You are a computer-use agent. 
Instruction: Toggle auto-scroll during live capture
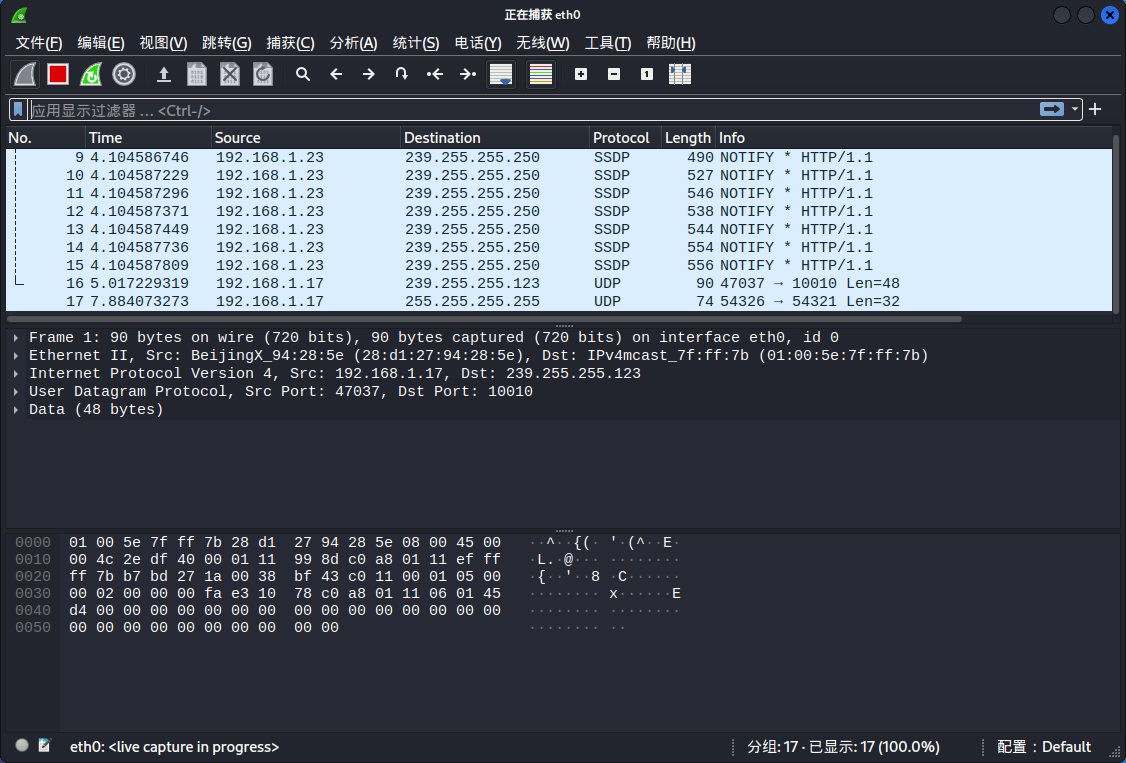coord(501,74)
